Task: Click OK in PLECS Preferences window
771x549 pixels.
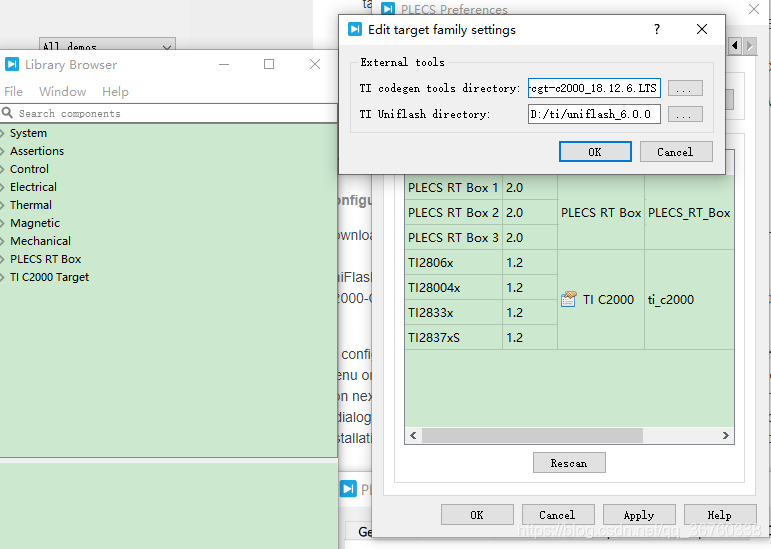Action: point(477,515)
